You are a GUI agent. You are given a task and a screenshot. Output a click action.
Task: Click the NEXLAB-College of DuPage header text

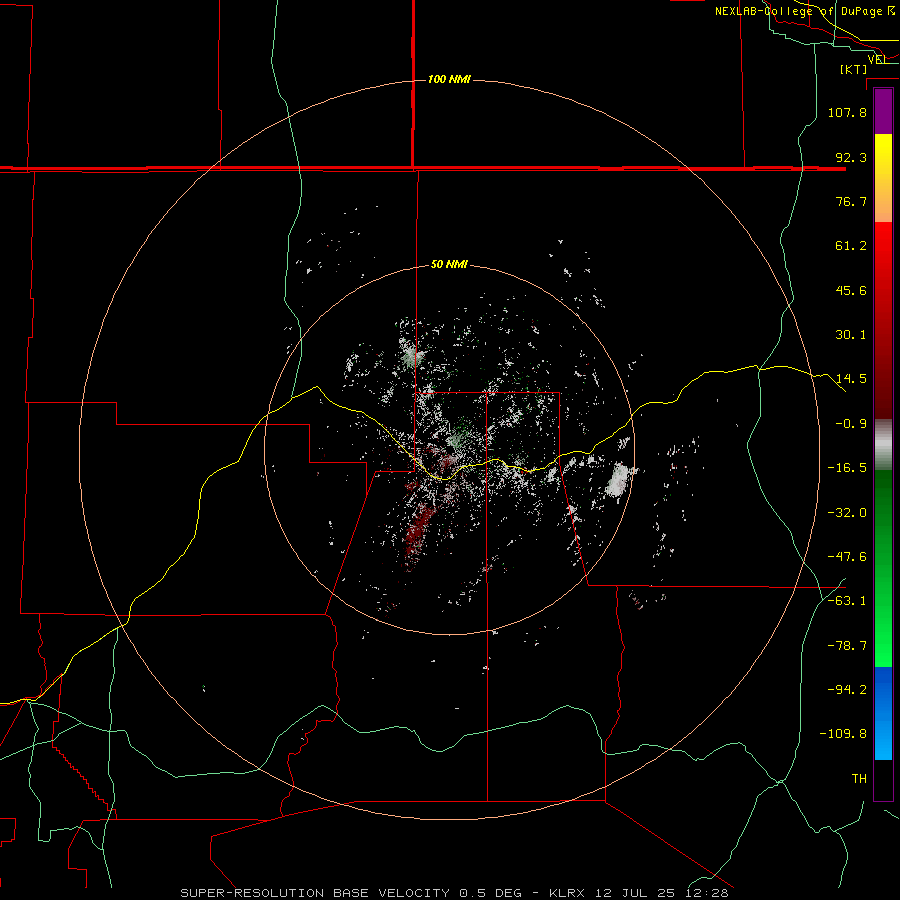pos(805,11)
